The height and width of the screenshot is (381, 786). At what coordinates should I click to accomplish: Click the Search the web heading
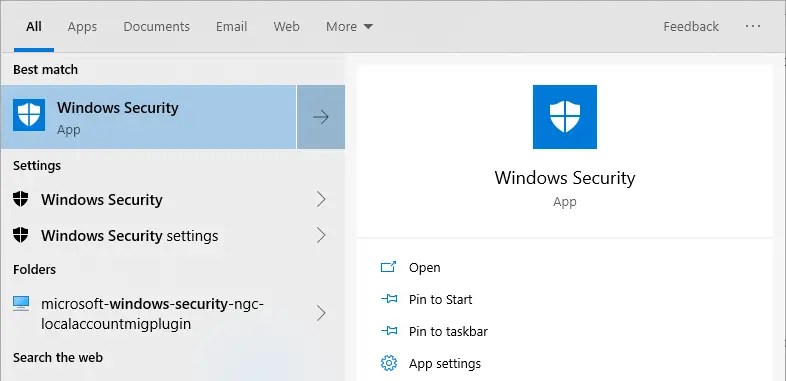[58, 357]
